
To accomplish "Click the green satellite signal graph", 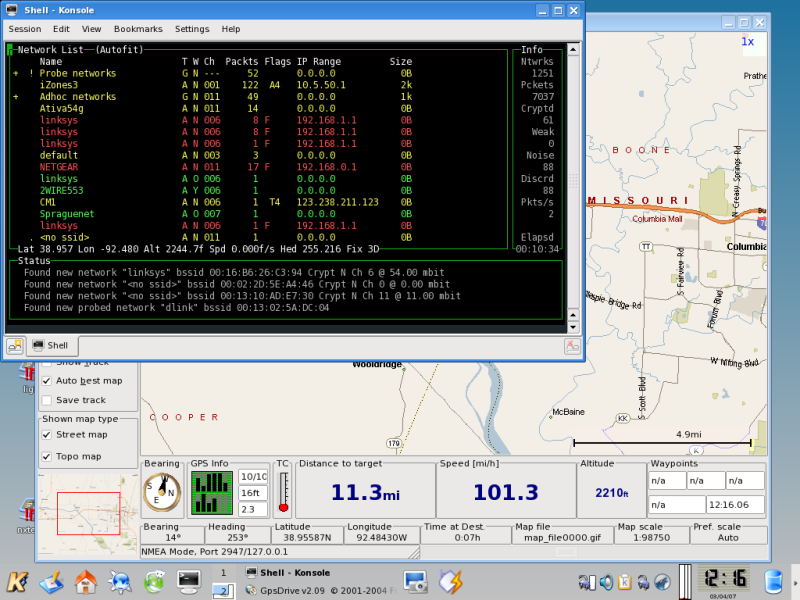I will pyautogui.click(x=212, y=493).
